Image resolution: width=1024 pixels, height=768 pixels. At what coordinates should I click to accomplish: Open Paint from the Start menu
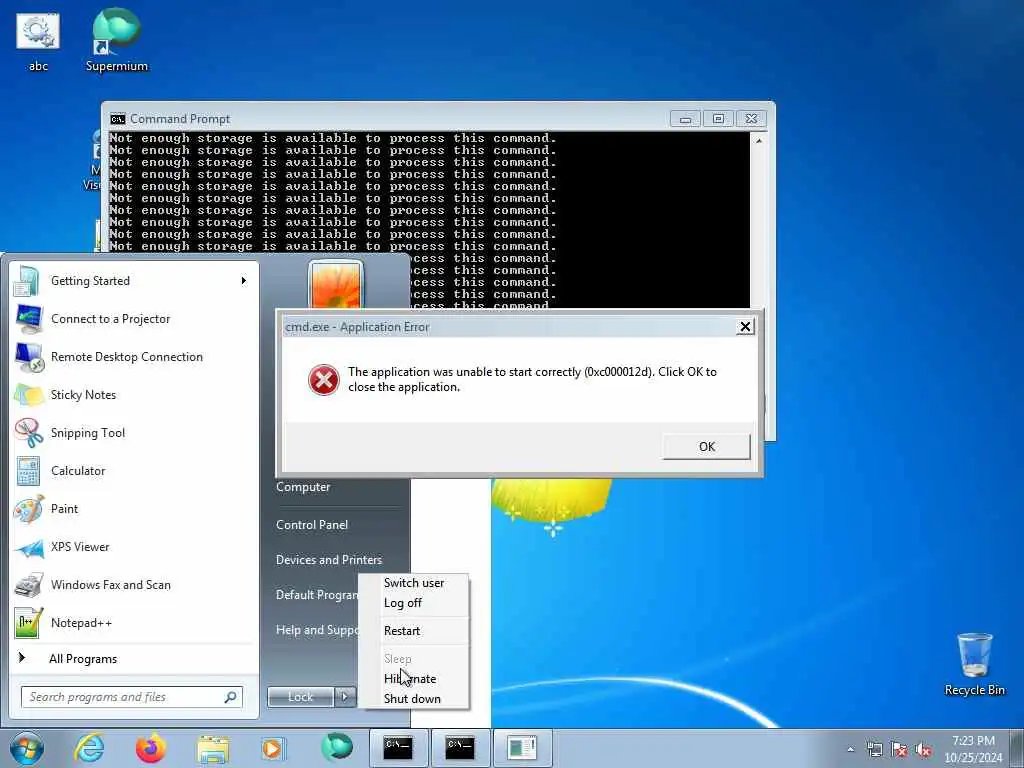135,509
